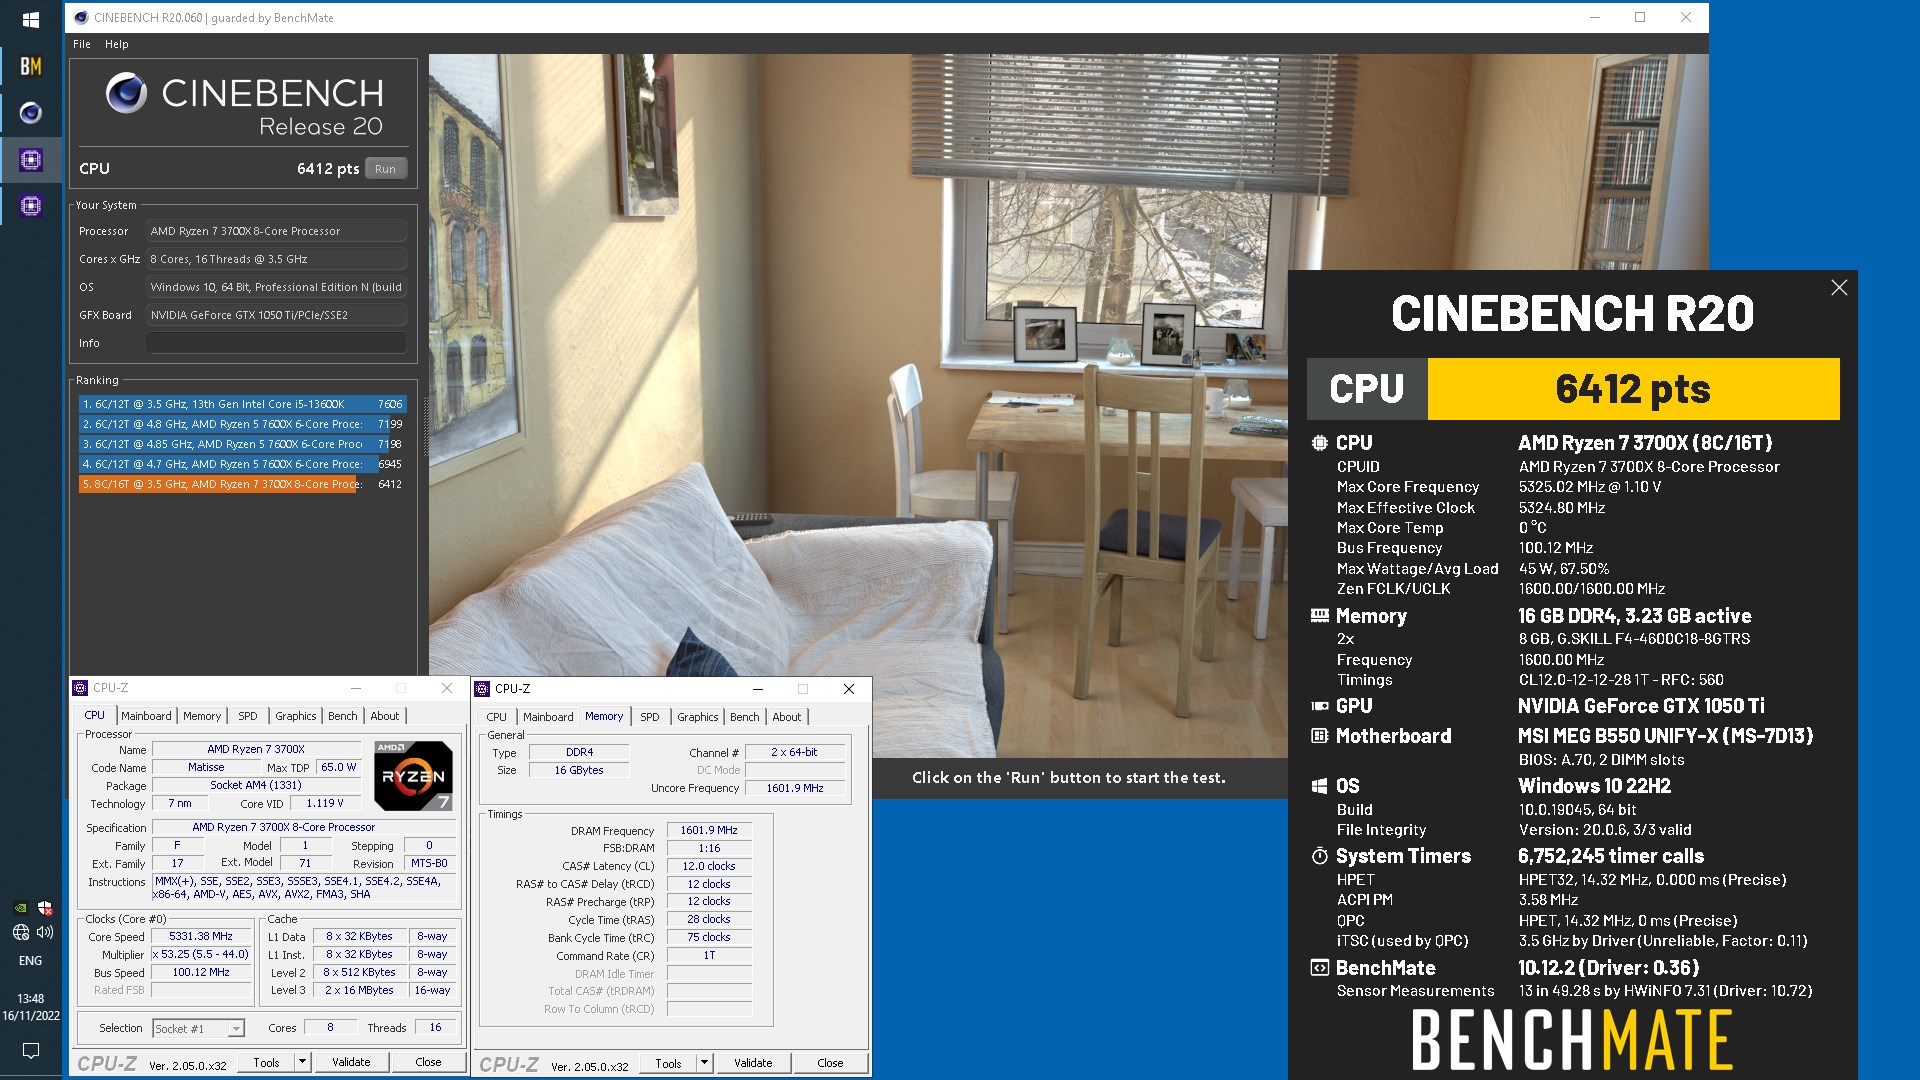The height and width of the screenshot is (1080, 1920).
Task: Open SPD tab in CPU-Z memory timings window
Action: click(x=650, y=717)
